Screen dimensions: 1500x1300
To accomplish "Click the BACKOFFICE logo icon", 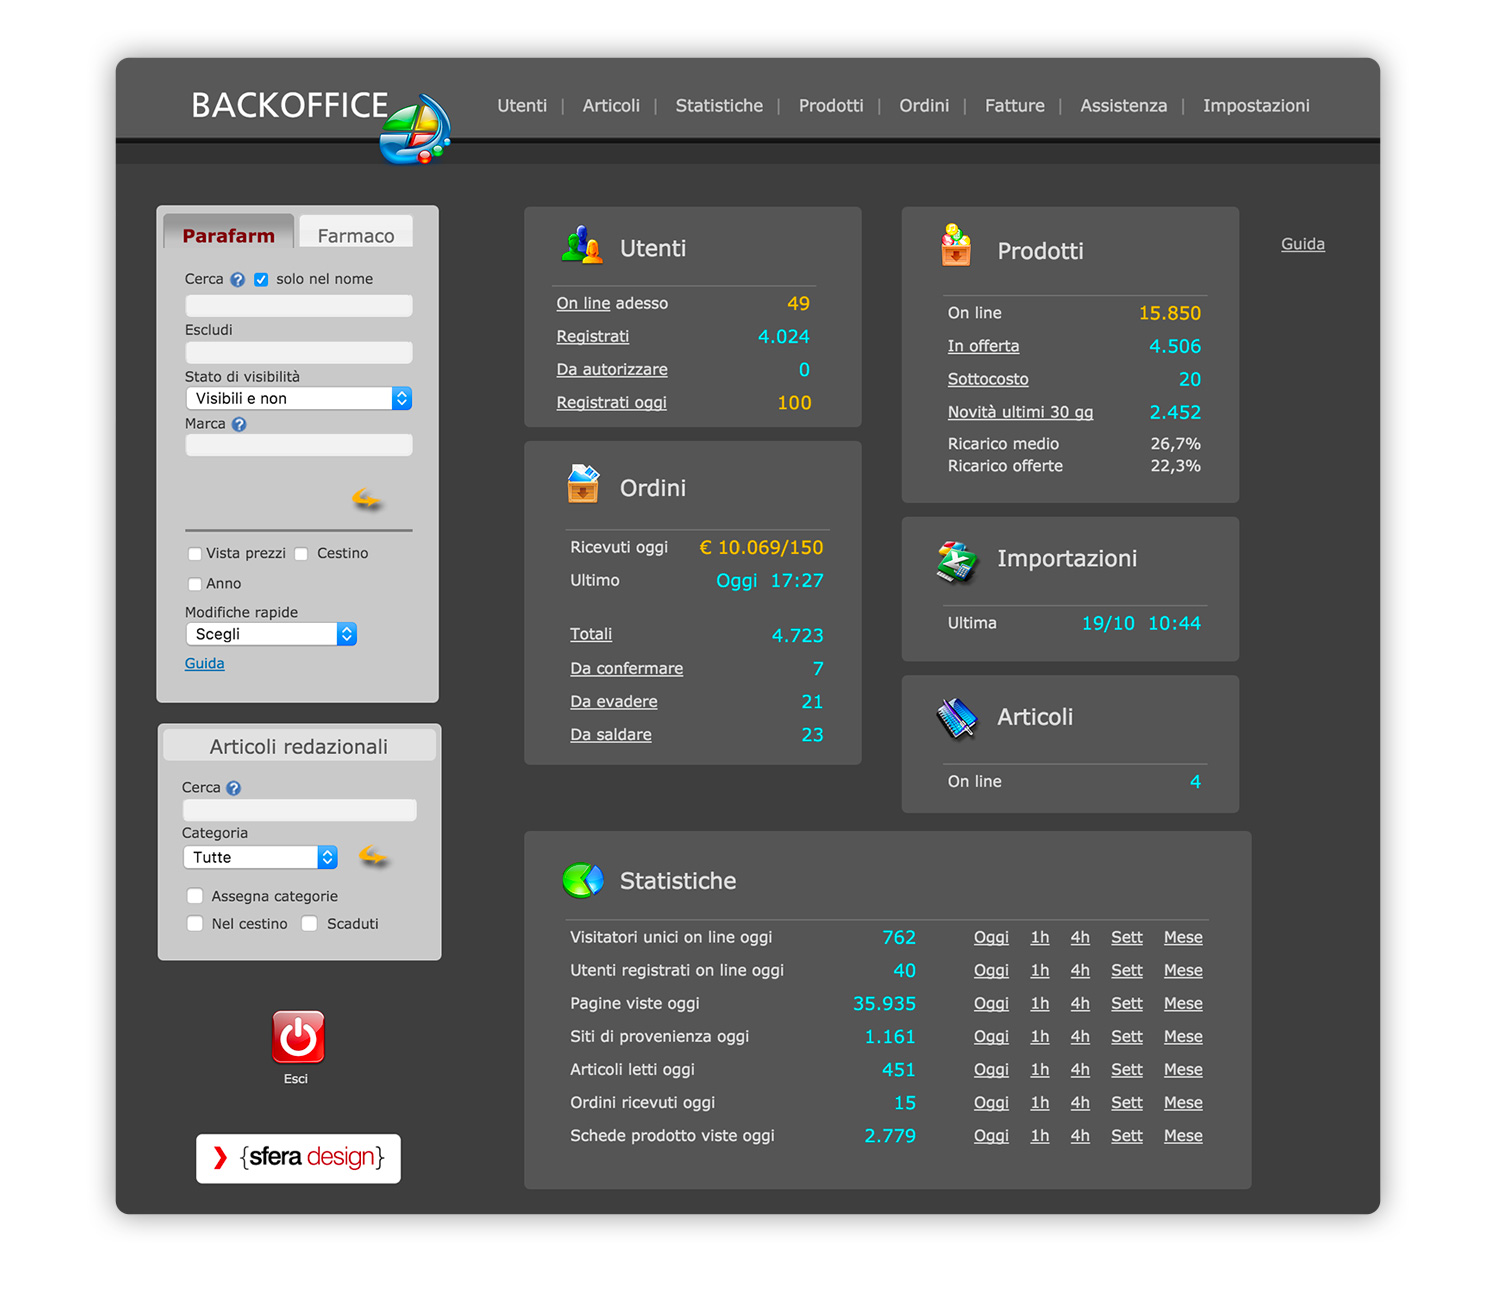I will pos(413,128).
